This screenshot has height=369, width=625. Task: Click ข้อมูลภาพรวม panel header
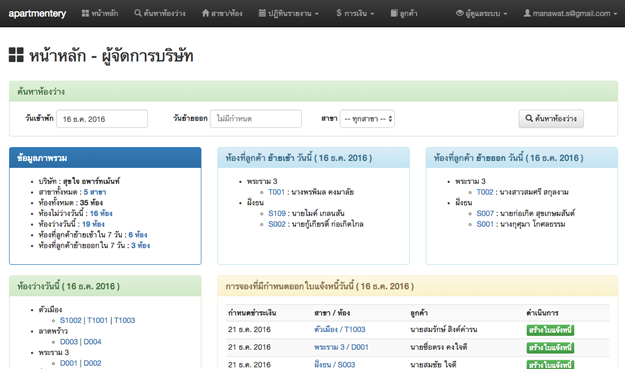105,158
